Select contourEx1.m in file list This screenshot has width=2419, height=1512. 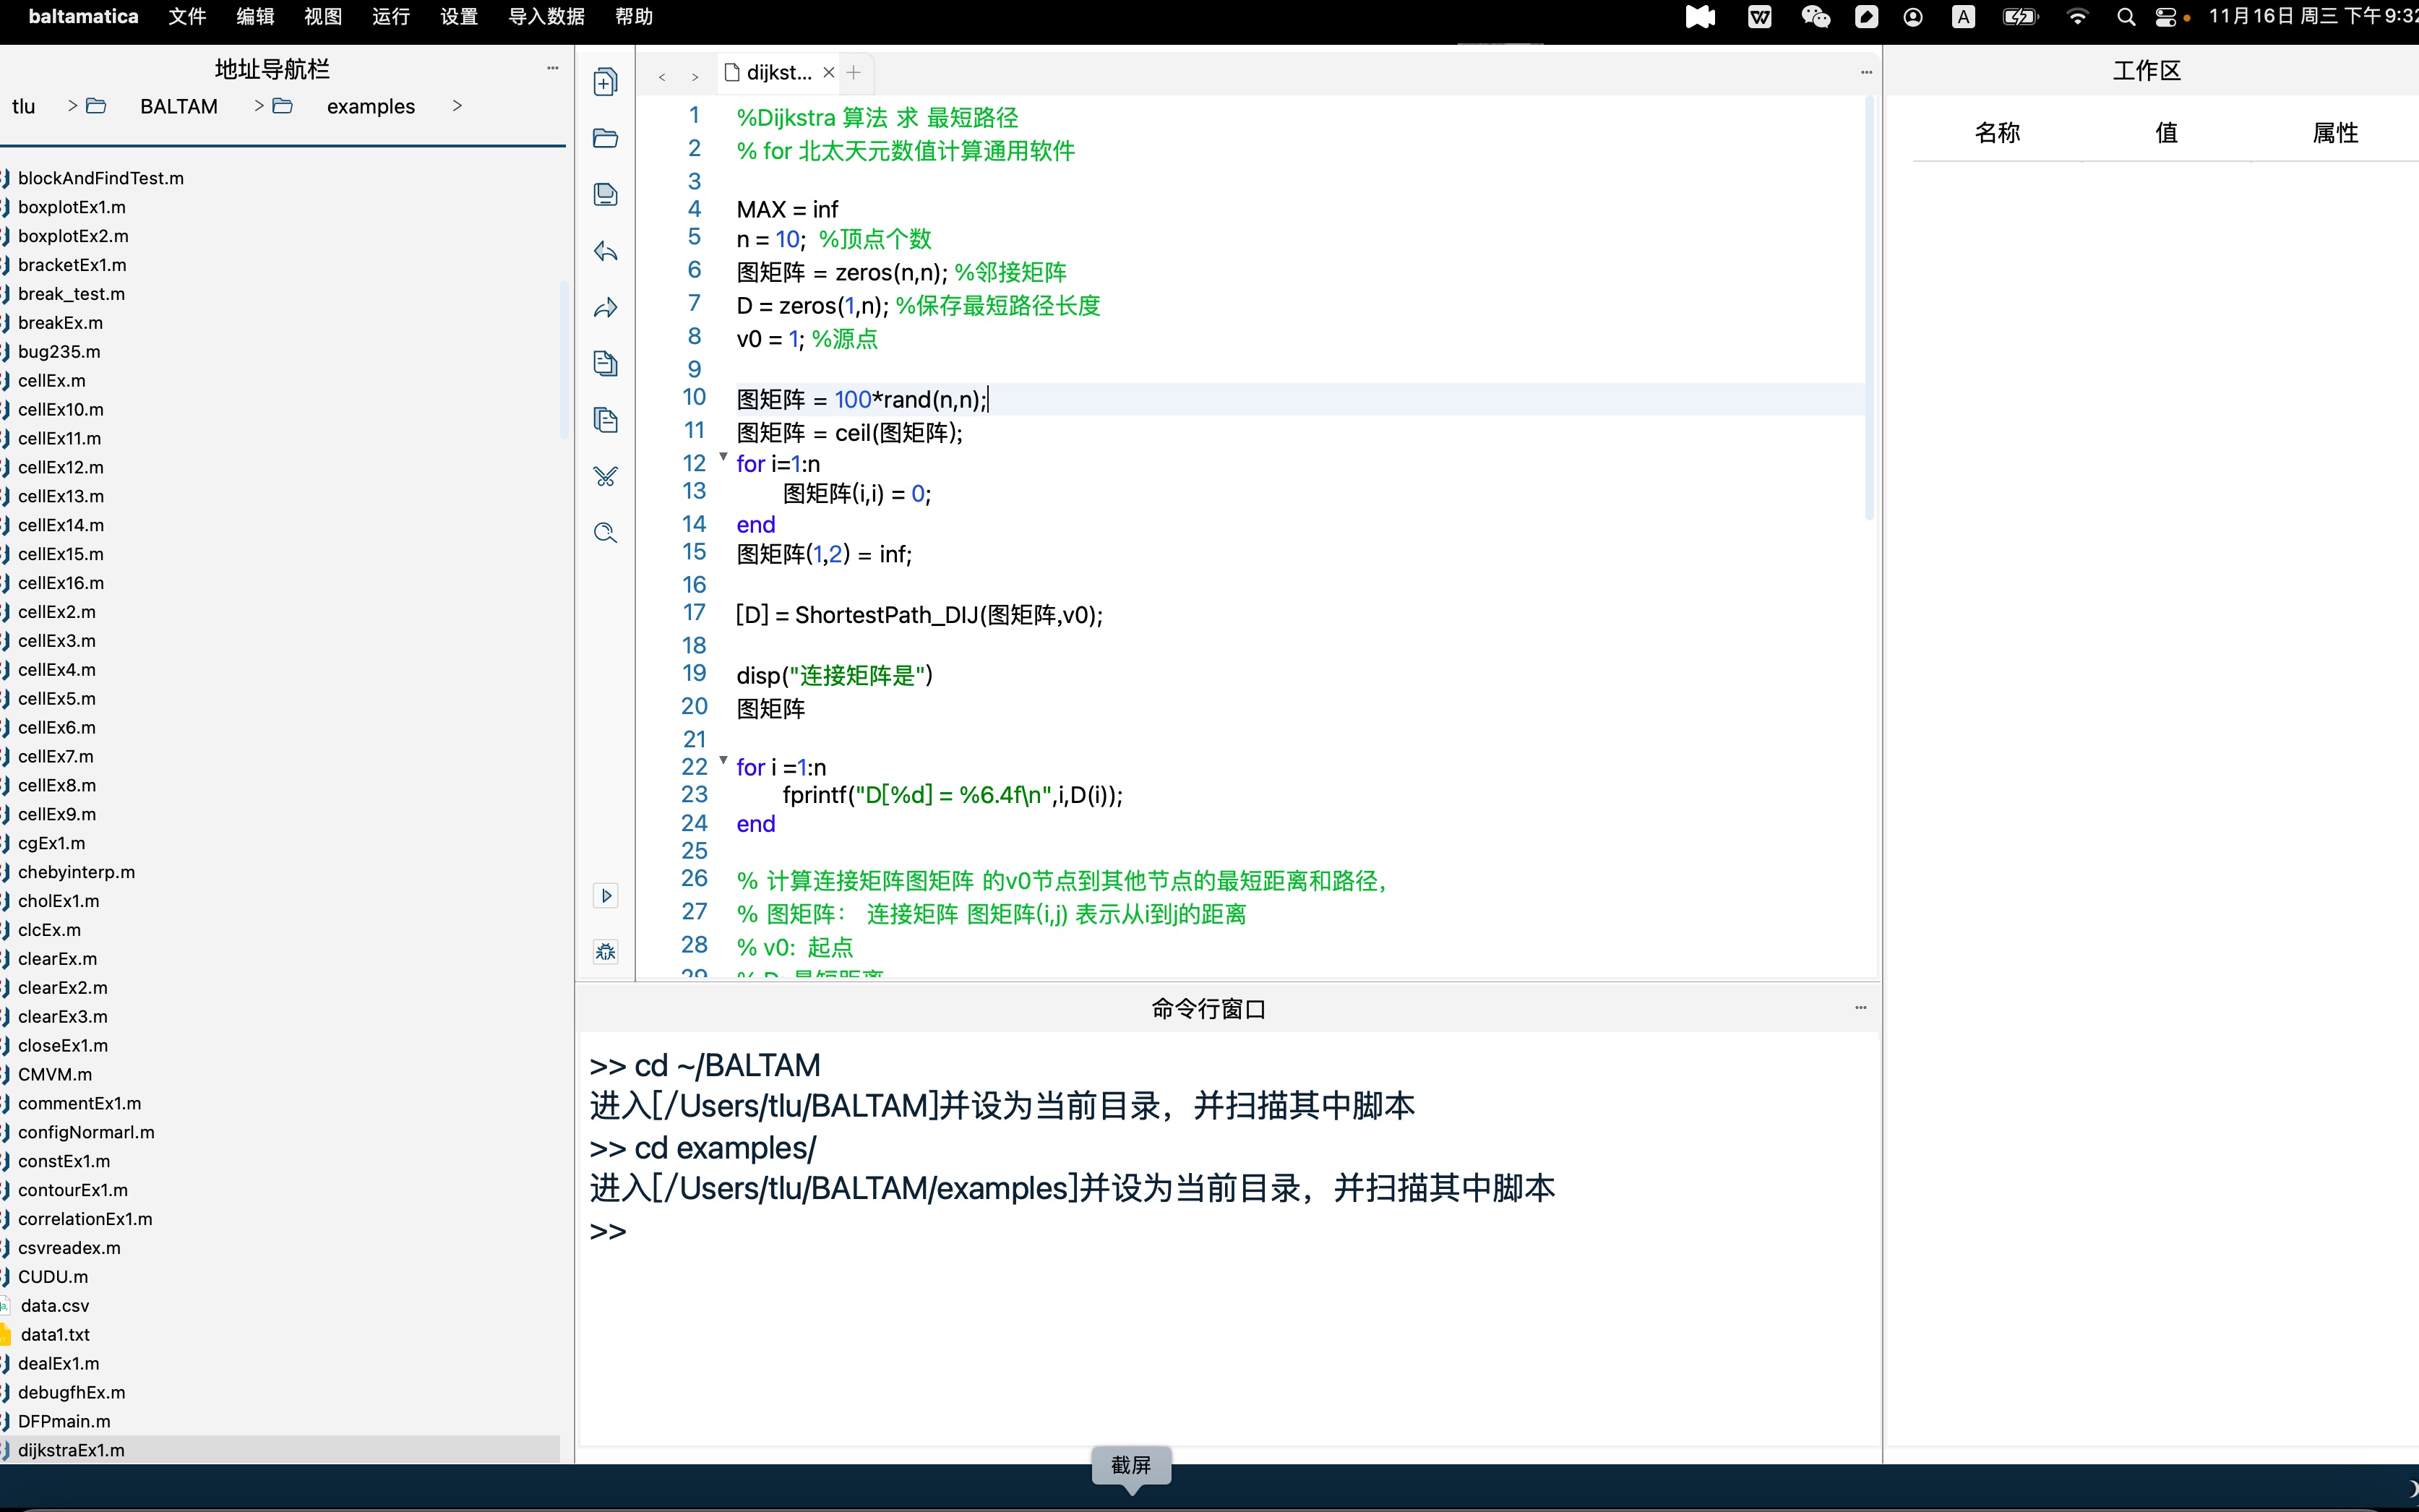click(x=73, y=1190)
